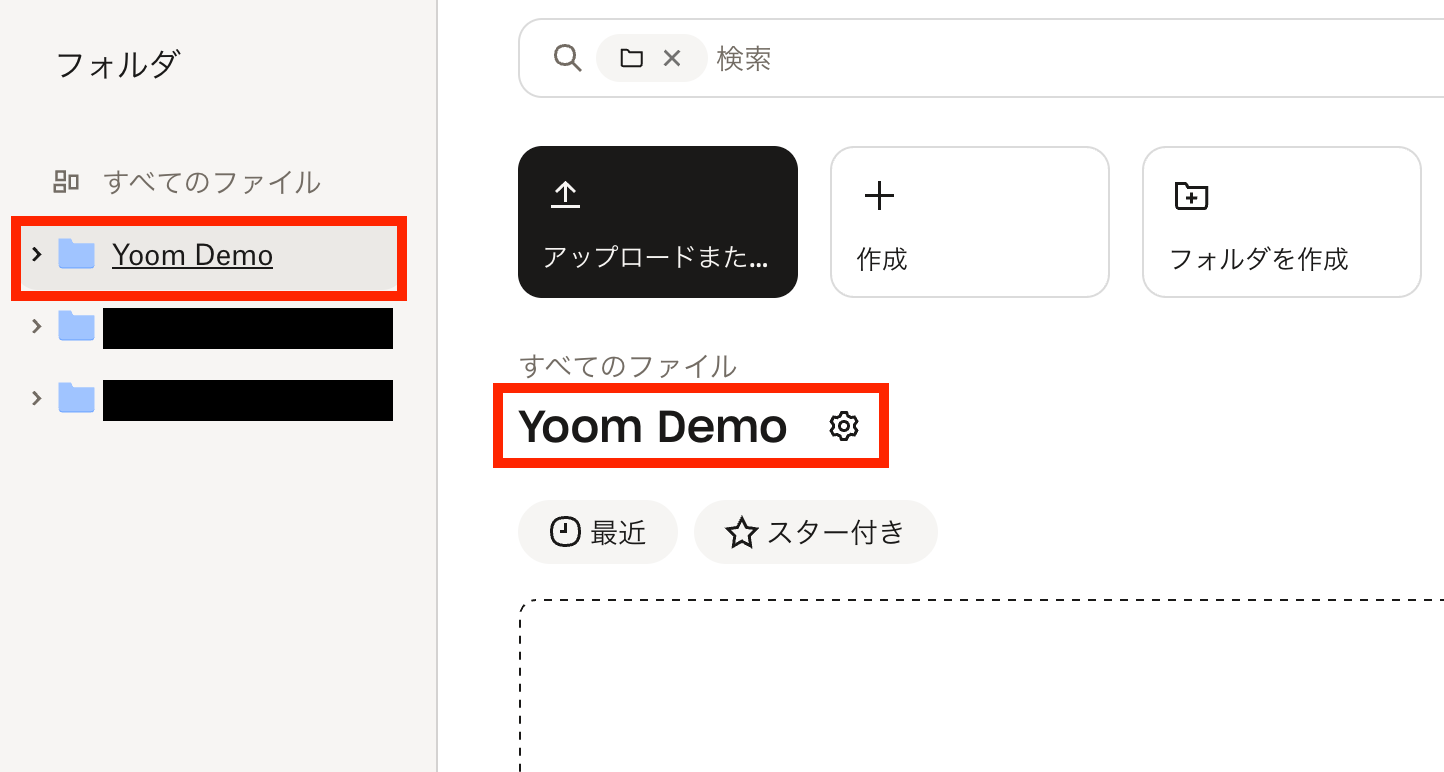Screen dimensions: 1444x772
Task: Filter by 最近 recent files
Action: click(598, 532)
